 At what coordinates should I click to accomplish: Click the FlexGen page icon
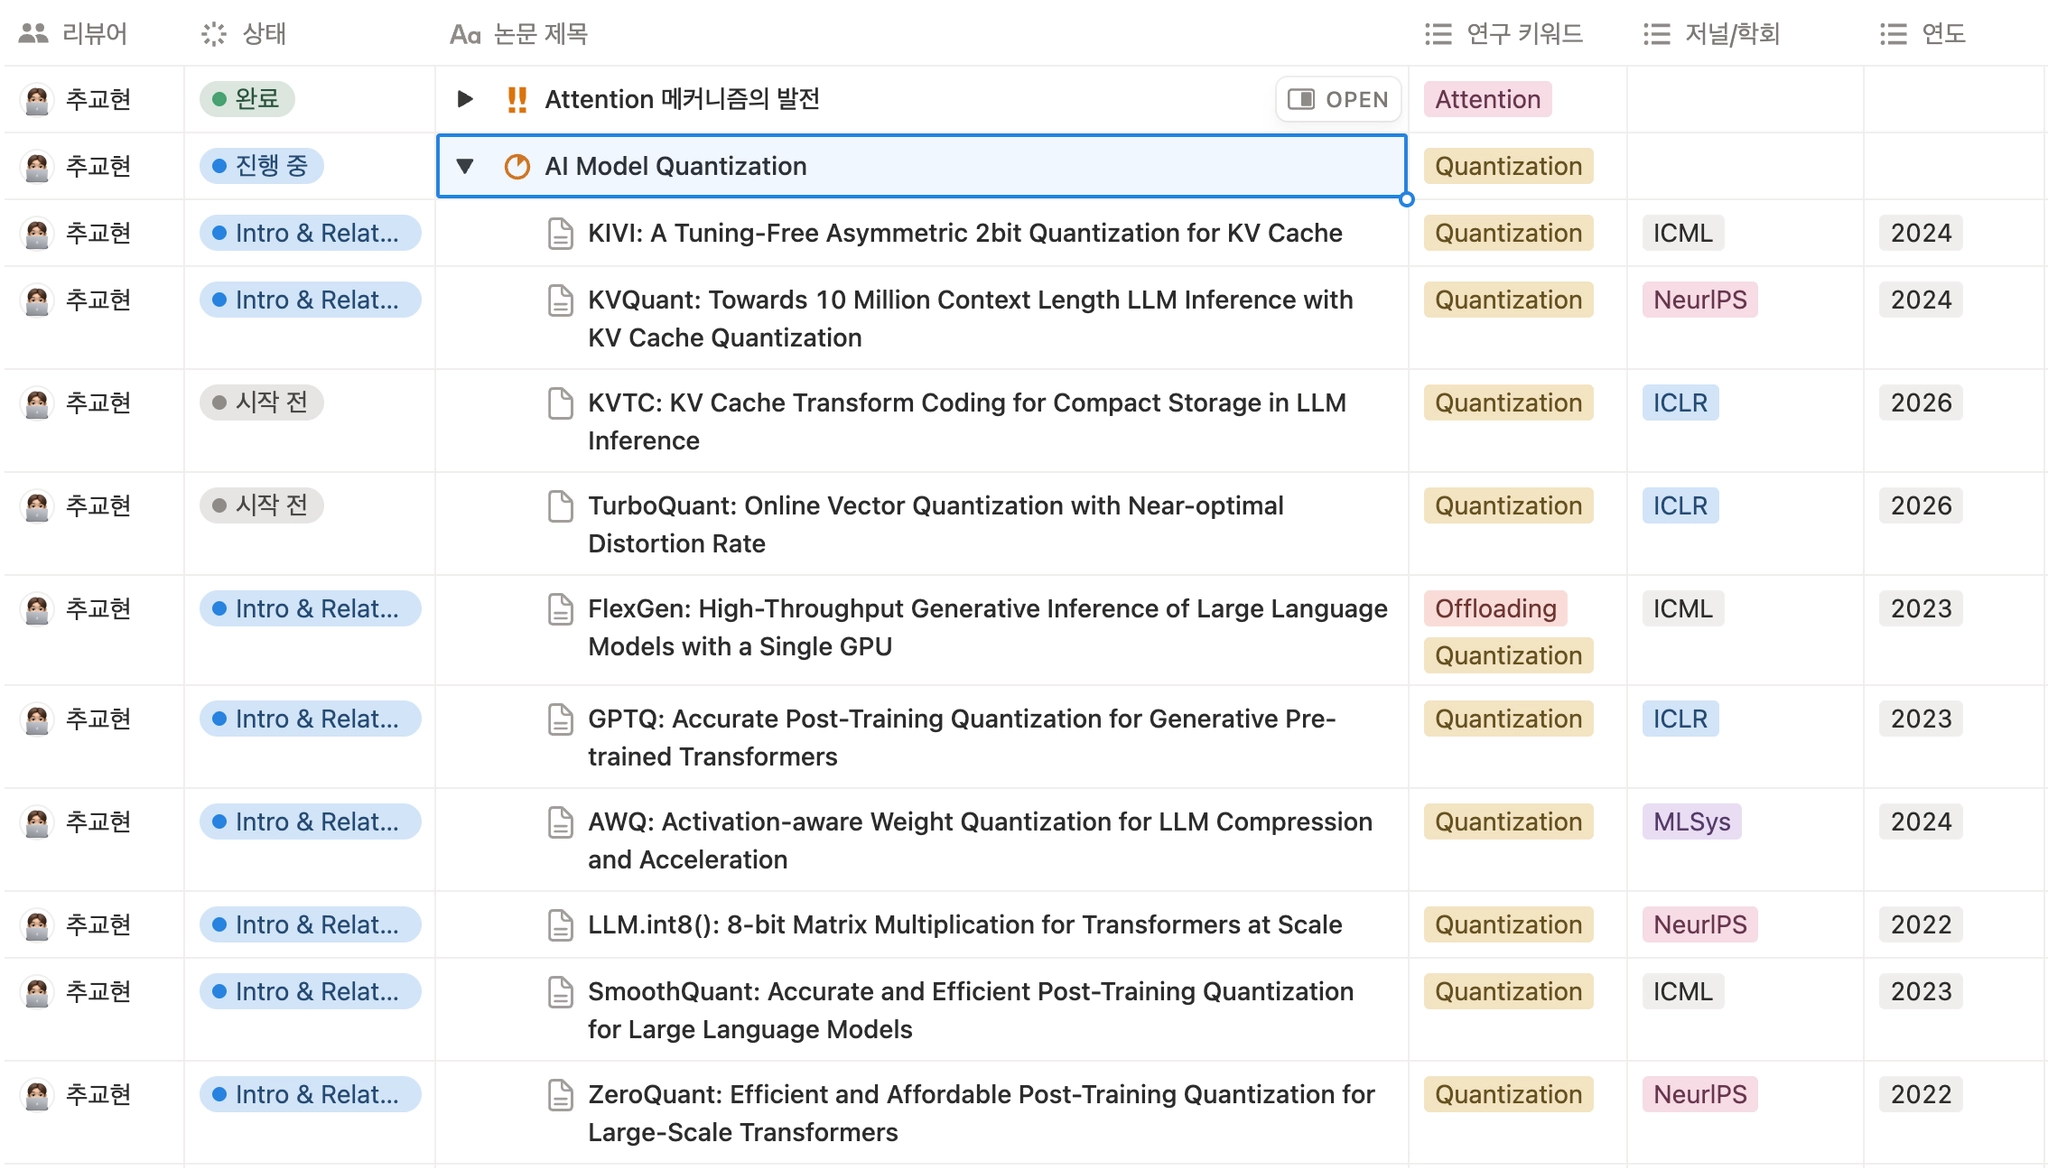(x=560, y=609)
